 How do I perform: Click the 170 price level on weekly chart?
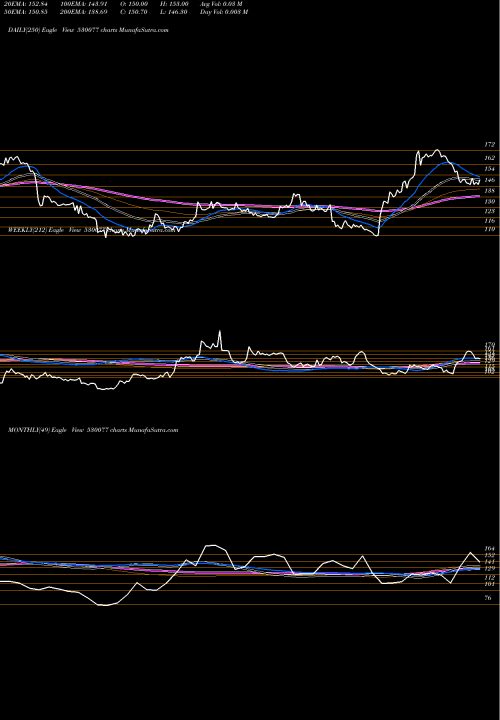click(489, 344)
